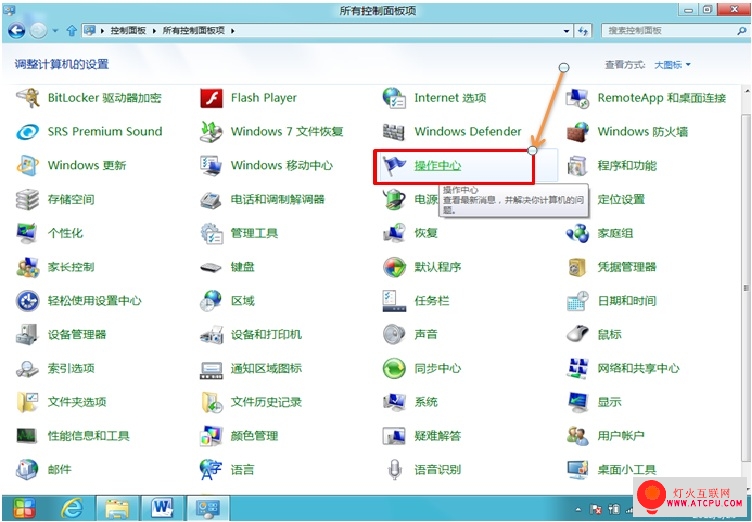Open the 显示 link

[609, 402]
